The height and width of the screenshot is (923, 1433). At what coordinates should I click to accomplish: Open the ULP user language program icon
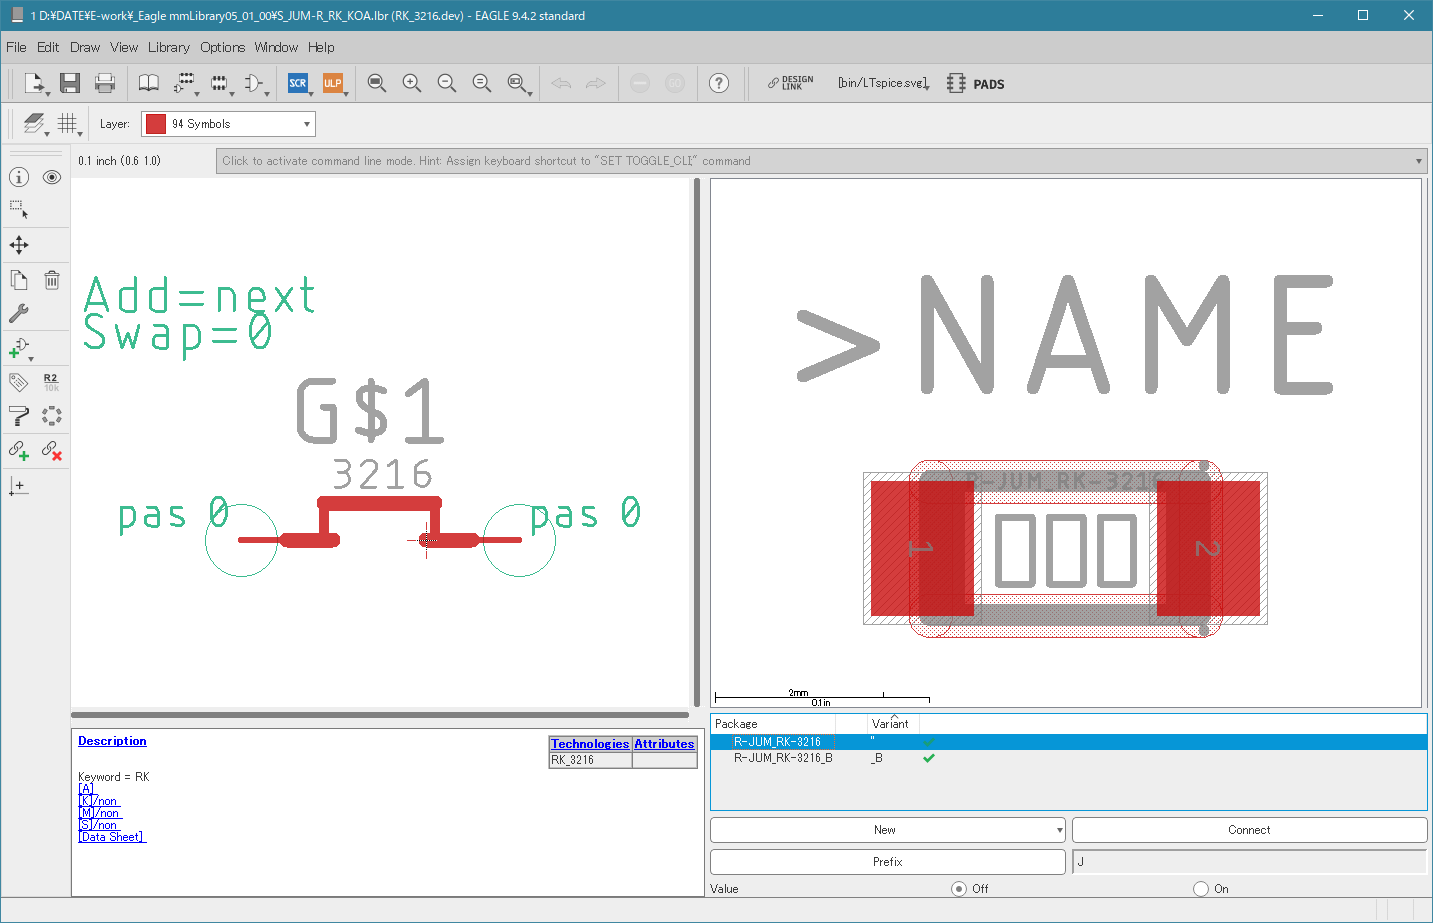333,83
